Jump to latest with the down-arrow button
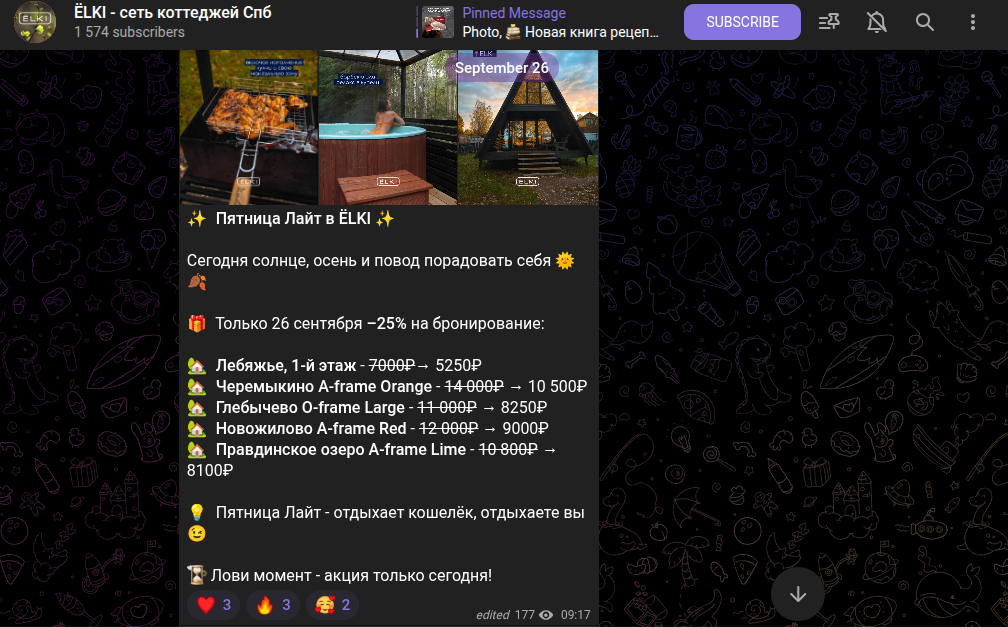 [x=798, y=594]
